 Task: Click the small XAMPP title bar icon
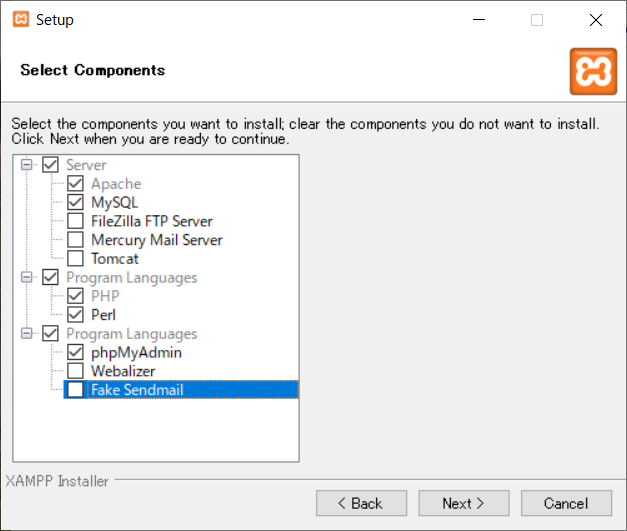coord(21,19)
